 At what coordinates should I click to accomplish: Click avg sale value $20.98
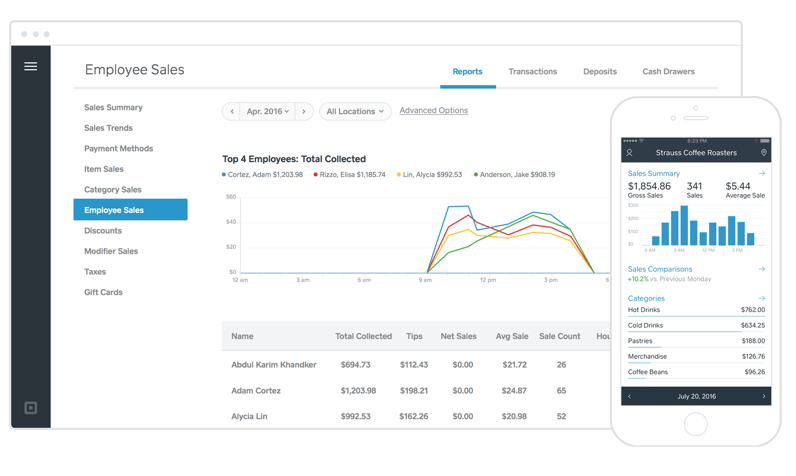pyautogui.click(x=514, y=417)
